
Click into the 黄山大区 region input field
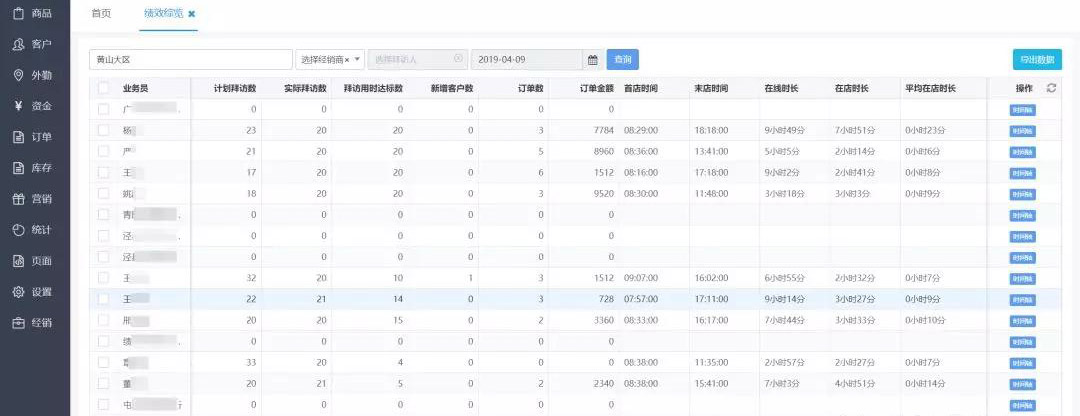(x=191, y=60)
